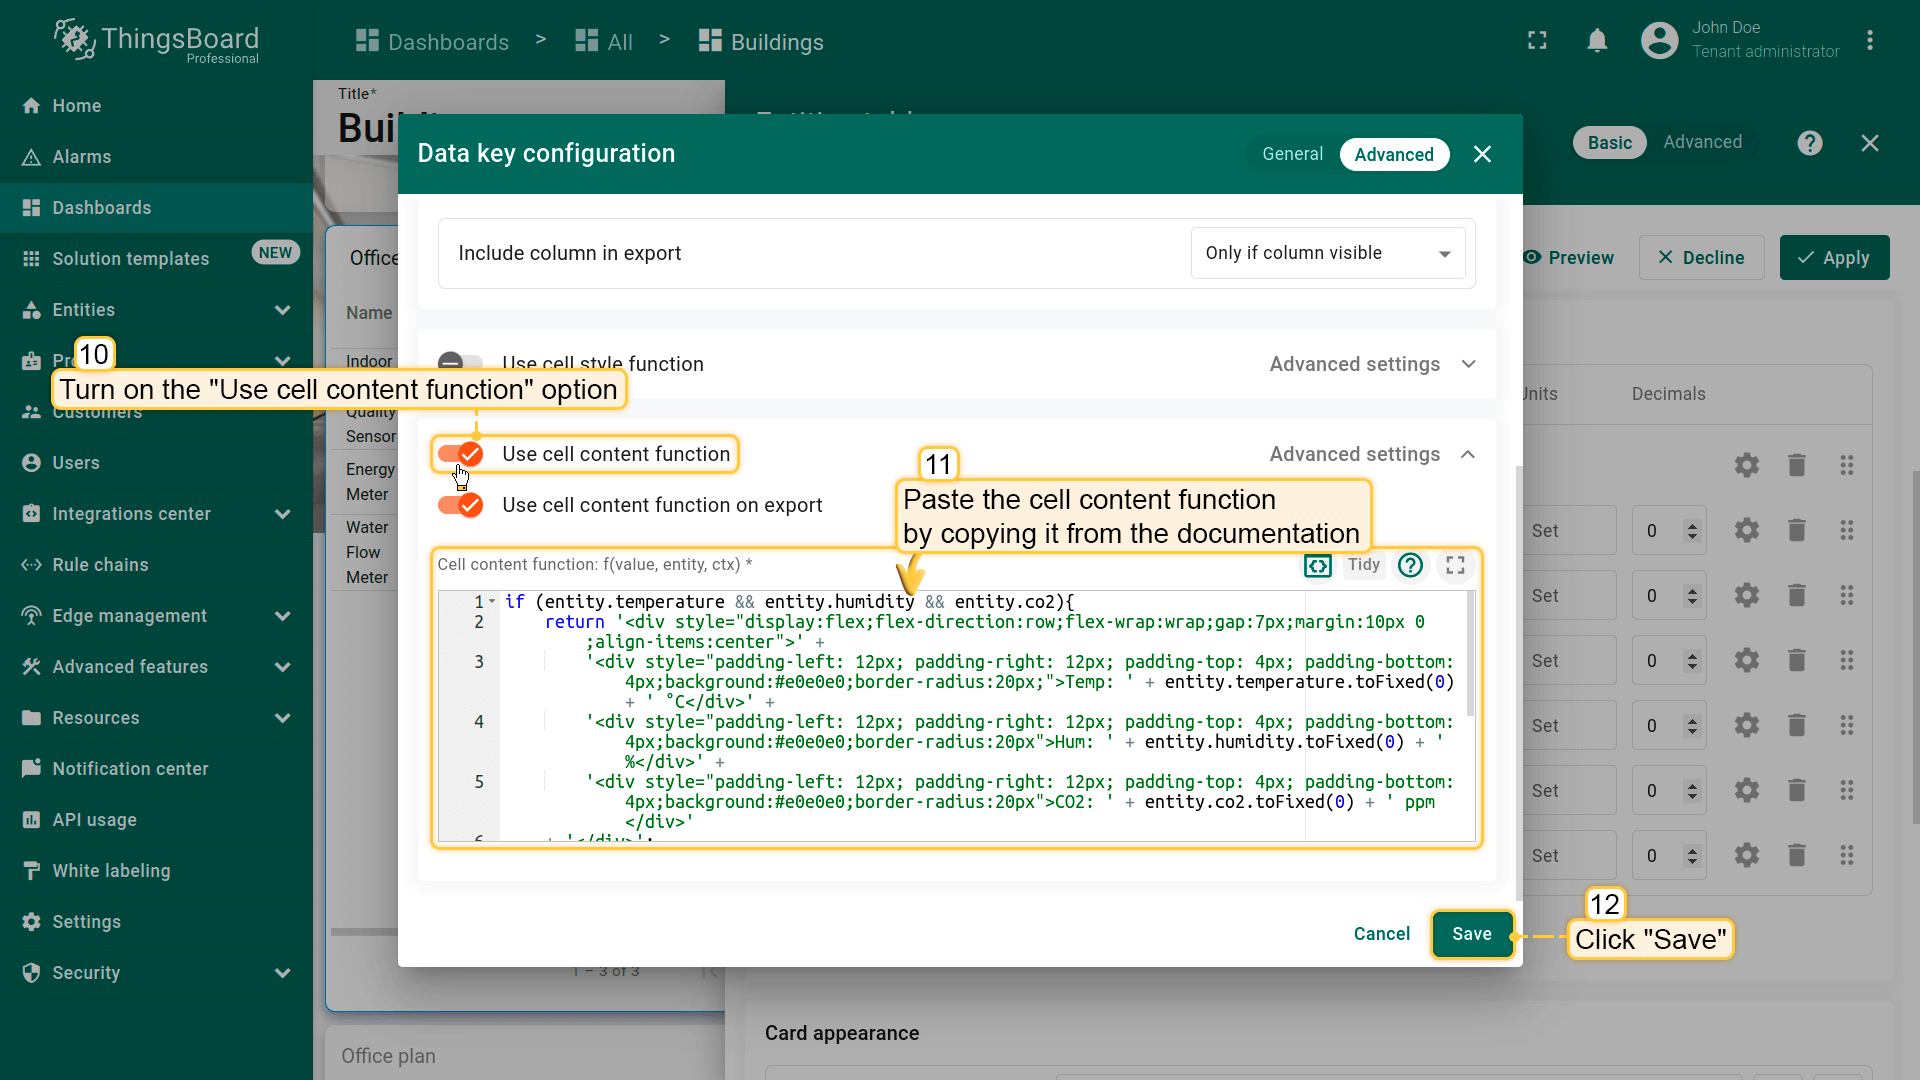This screenshot has width=1920, height=1080.
Task: Toggle Use cell content function switch
Action: [x=461, y=454]
